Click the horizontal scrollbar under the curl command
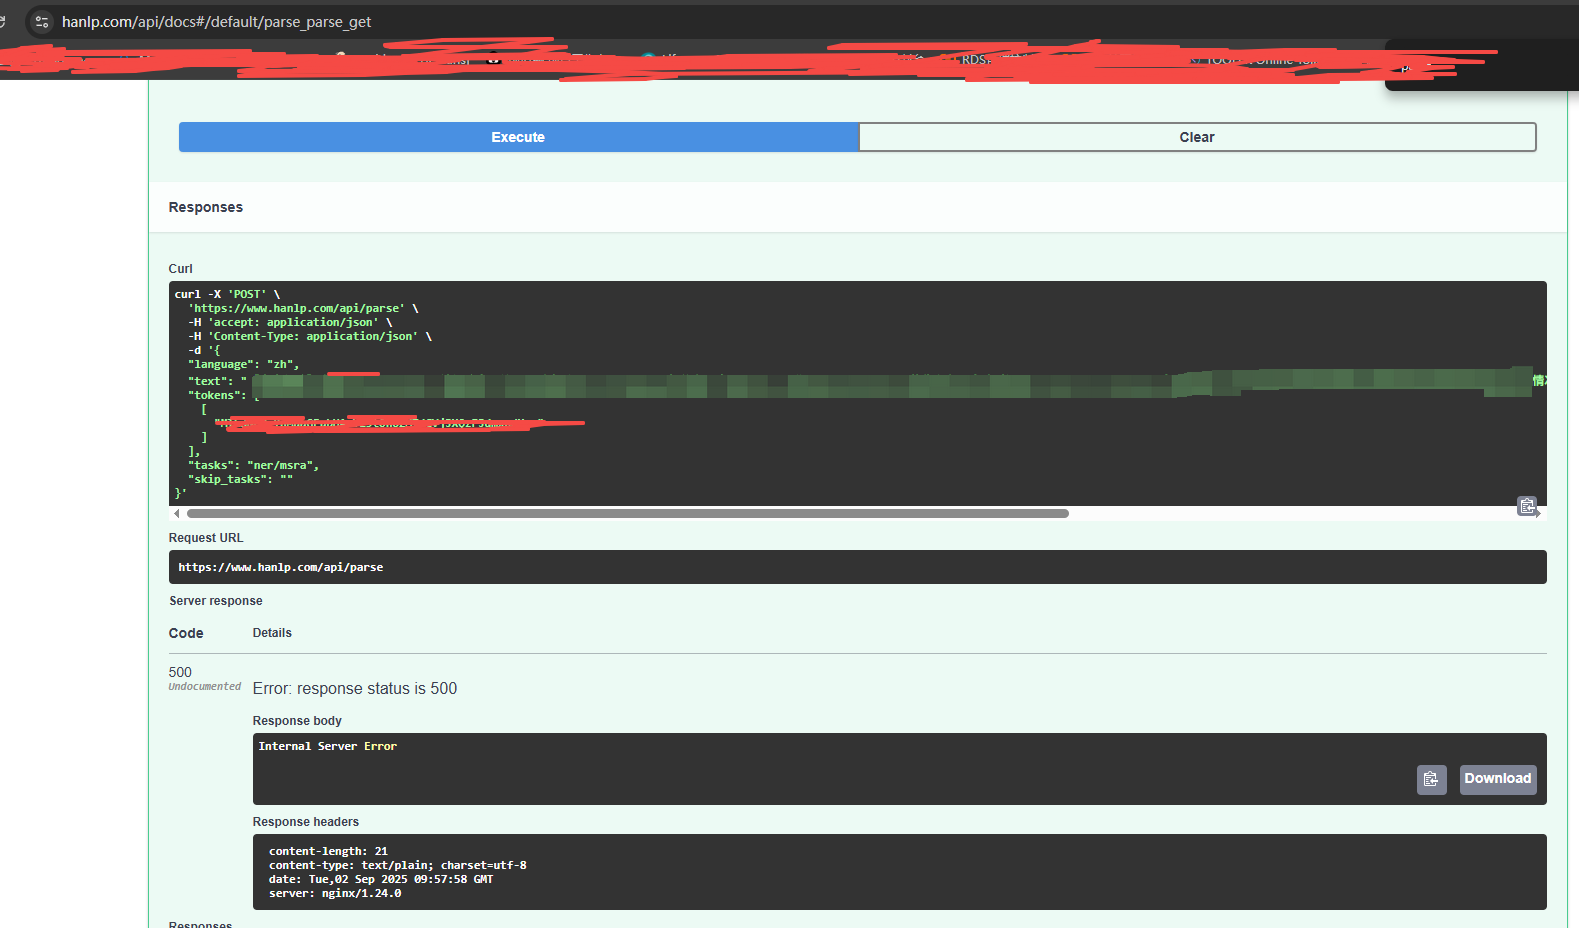 pyautogui.click(x=627, y=513)
